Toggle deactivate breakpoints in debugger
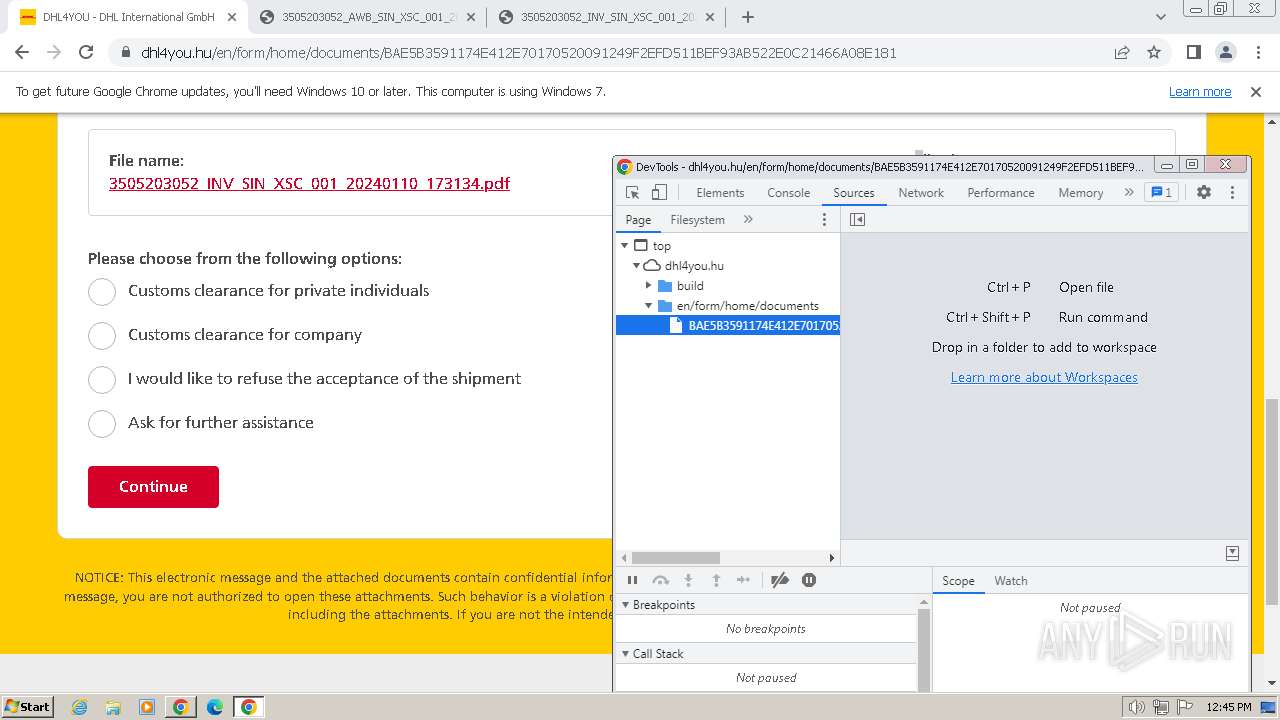This screenshot has height=720, width=1280. (x=780, y=580)
